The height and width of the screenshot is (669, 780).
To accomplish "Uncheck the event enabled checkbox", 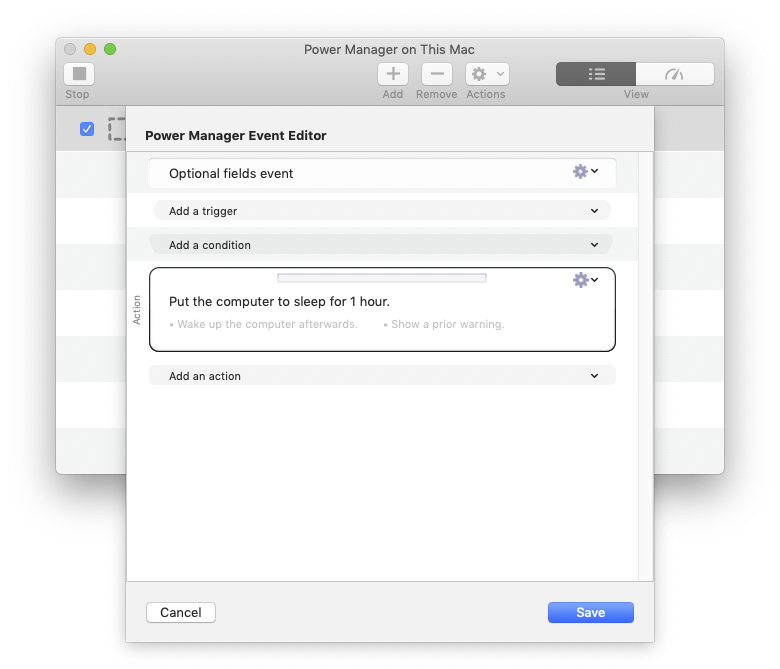I will pos(87,129).
